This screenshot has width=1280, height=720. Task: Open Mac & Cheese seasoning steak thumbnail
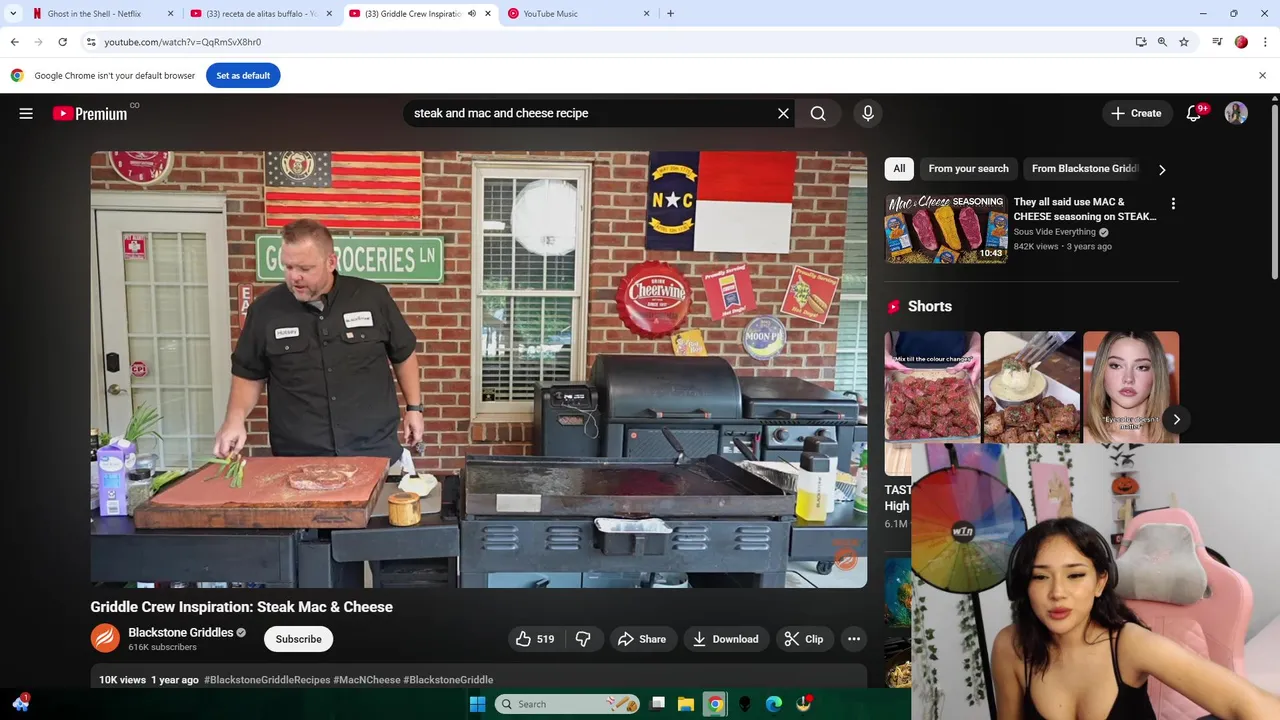946,228
